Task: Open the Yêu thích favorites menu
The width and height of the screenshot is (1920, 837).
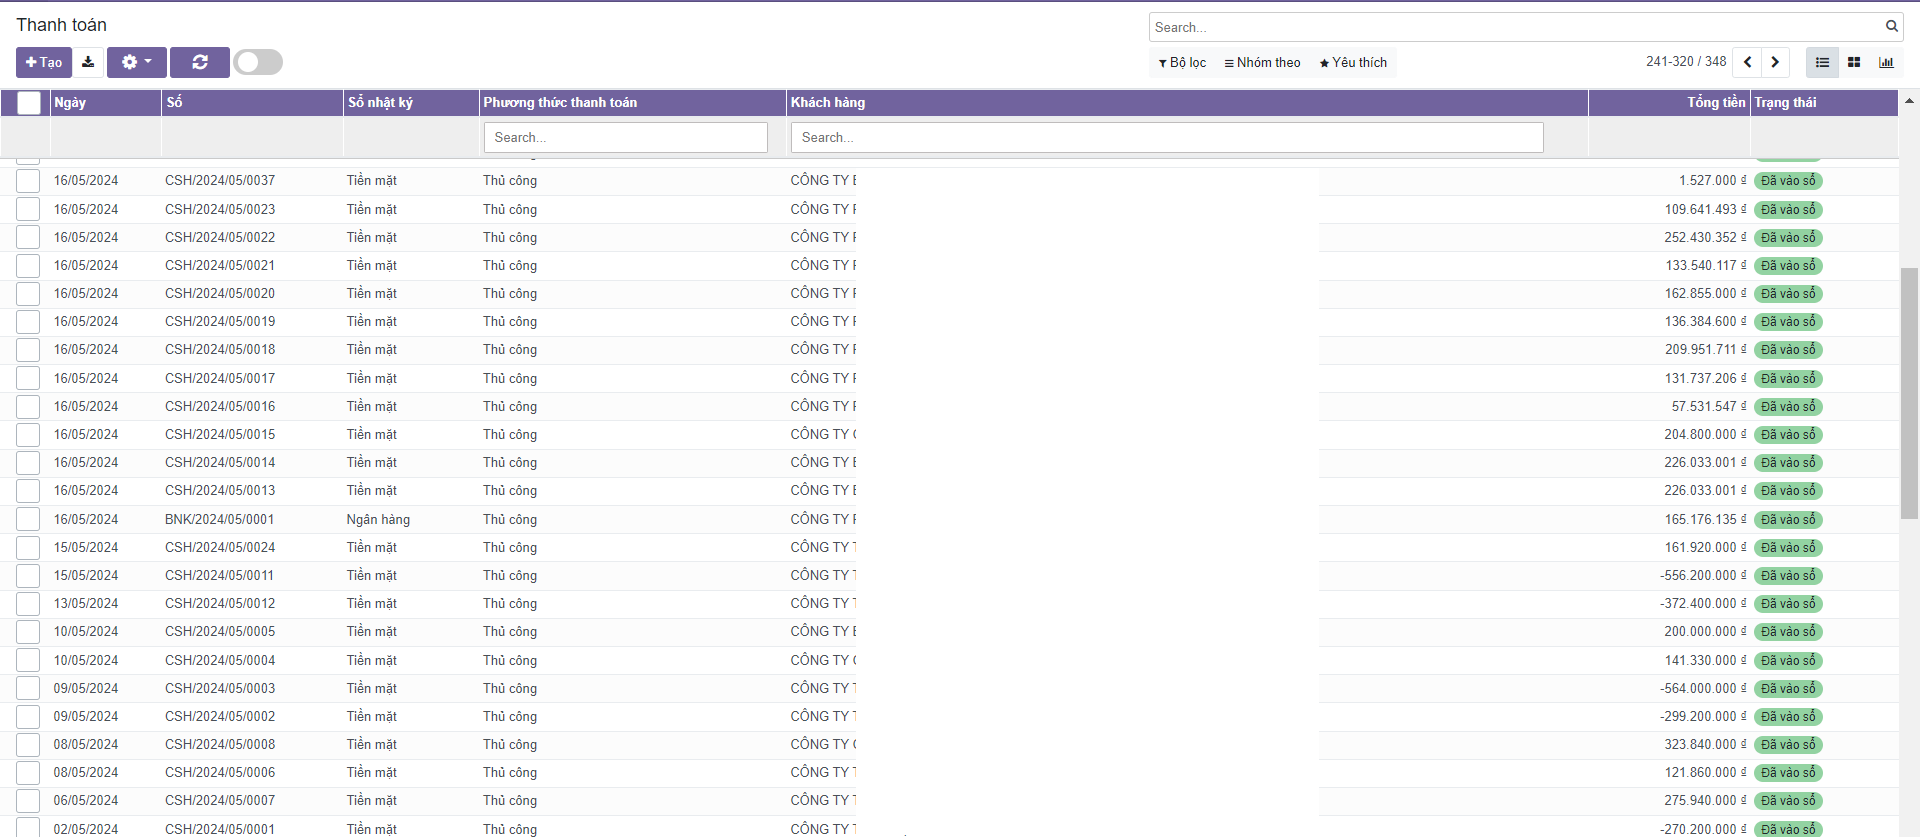Action: pos(1353,62)
